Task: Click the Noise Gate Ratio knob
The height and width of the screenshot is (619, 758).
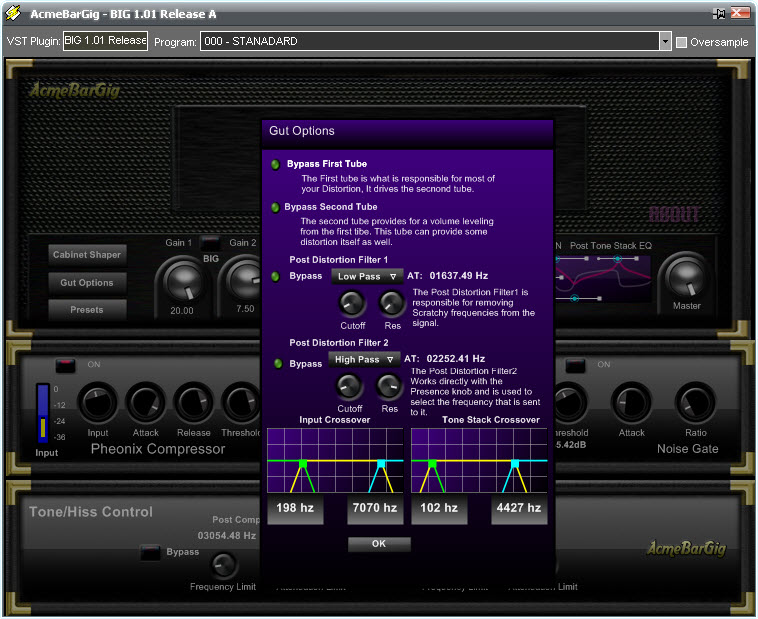Action: tap(696, 403)
